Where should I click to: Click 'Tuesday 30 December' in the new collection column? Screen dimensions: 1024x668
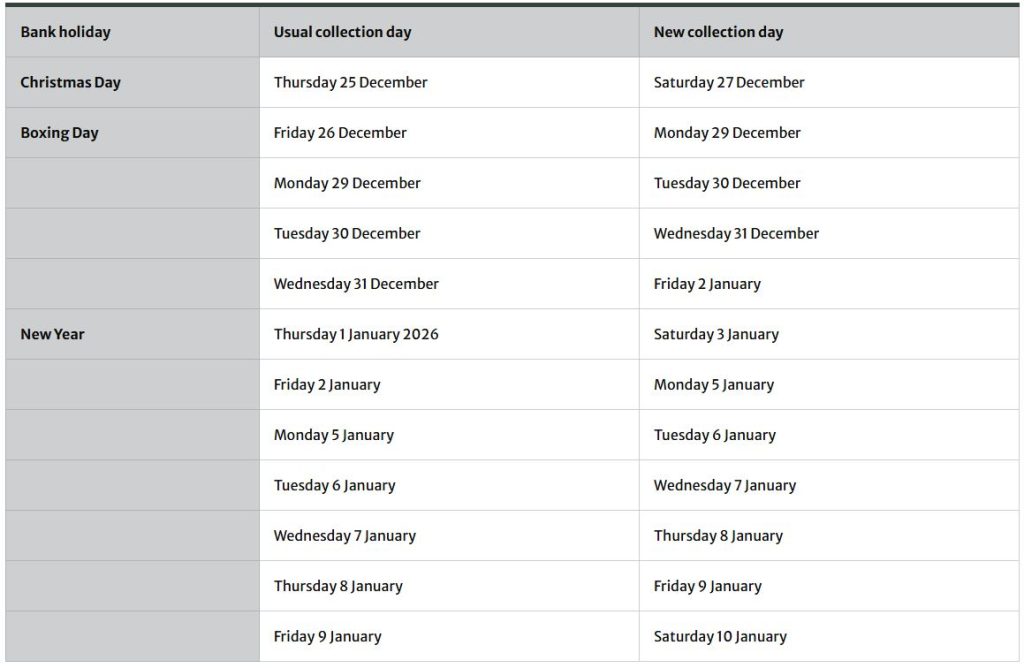[727, 183]
